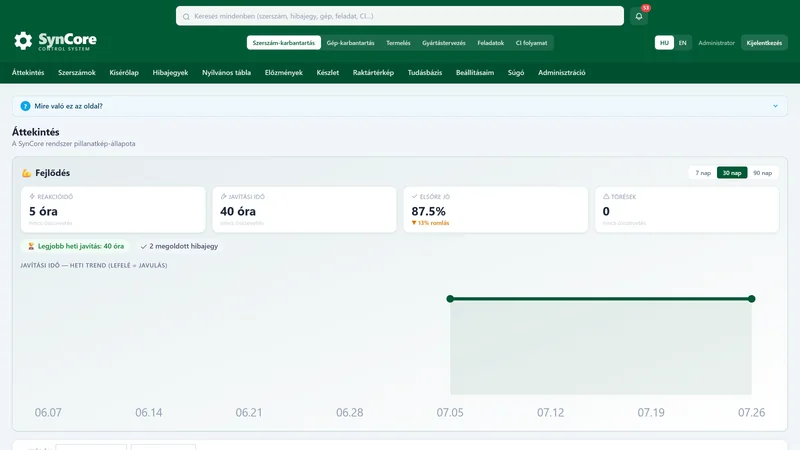Open the Beállításaim menu item

tap(474, 72)
